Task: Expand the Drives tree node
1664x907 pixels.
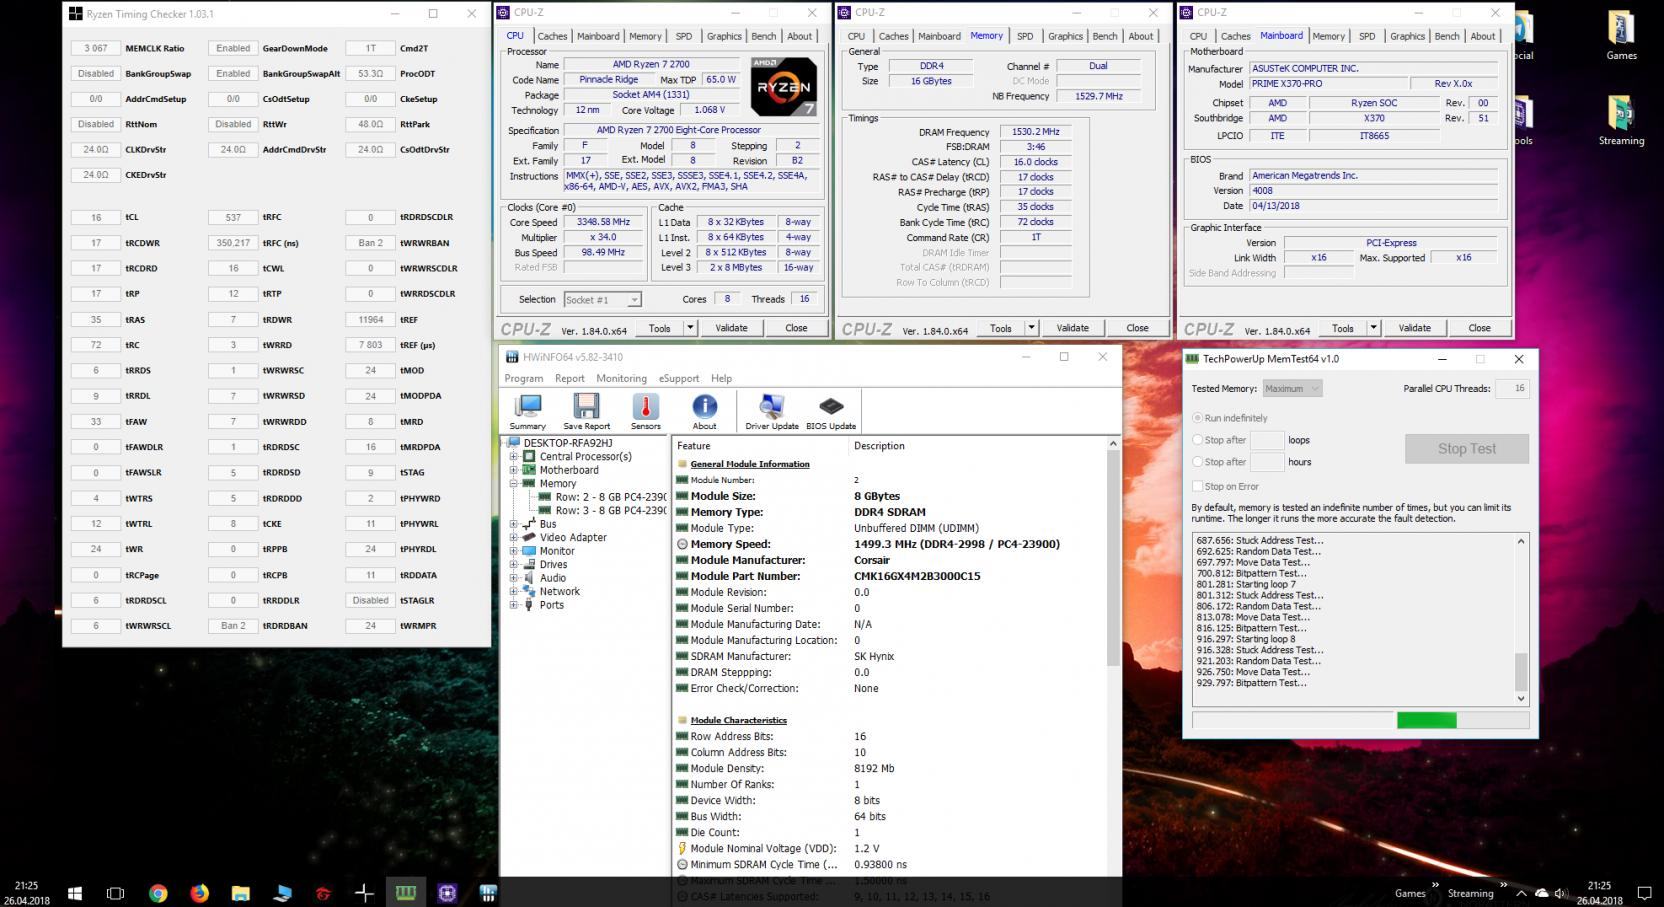Action: pyautogui.click(x=514, y=564)
